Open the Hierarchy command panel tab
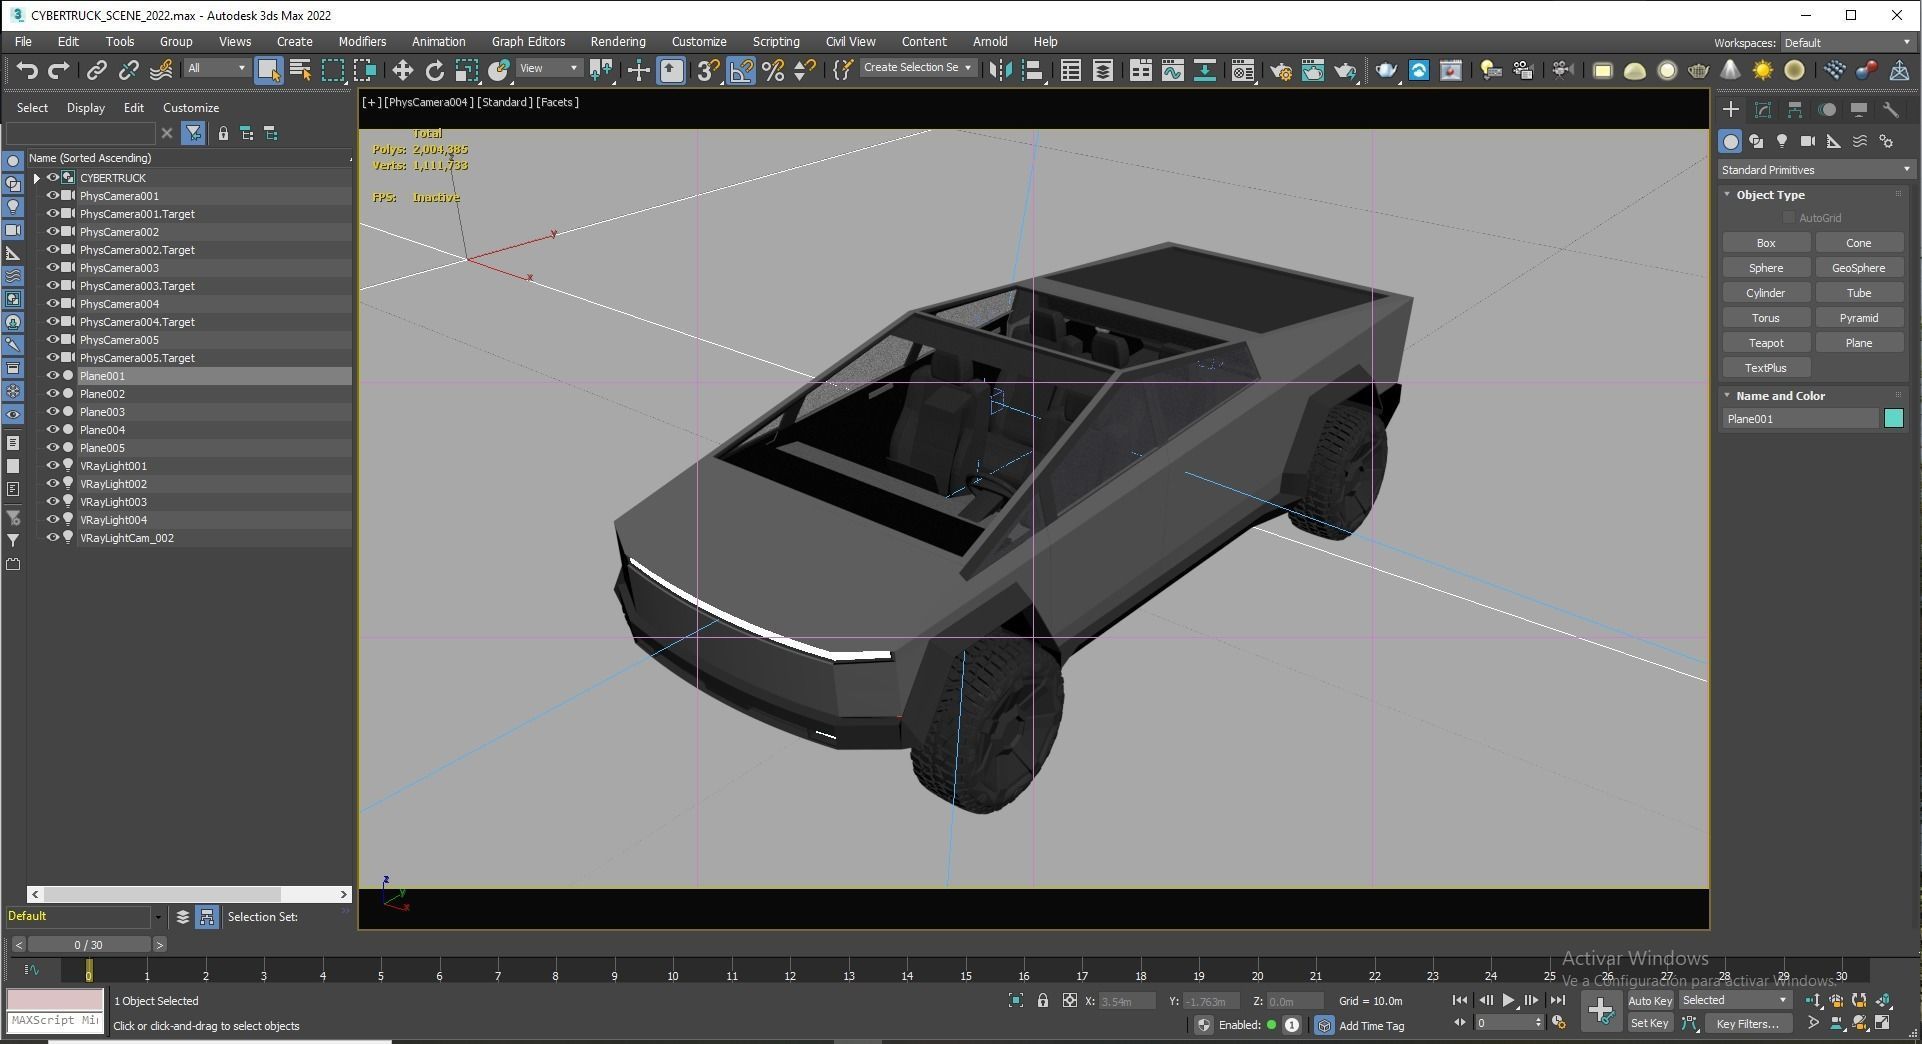 [1795, 110]
